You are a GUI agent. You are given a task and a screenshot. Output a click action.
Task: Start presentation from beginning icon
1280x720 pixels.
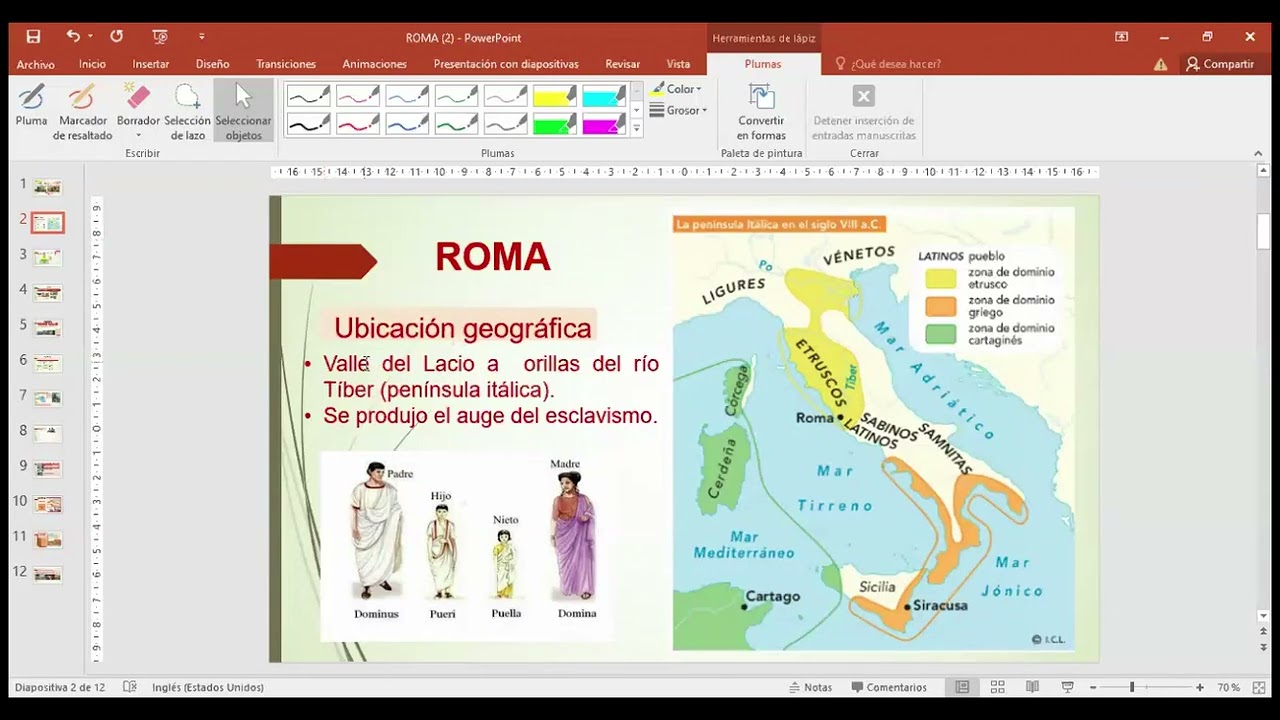[160, 37]
